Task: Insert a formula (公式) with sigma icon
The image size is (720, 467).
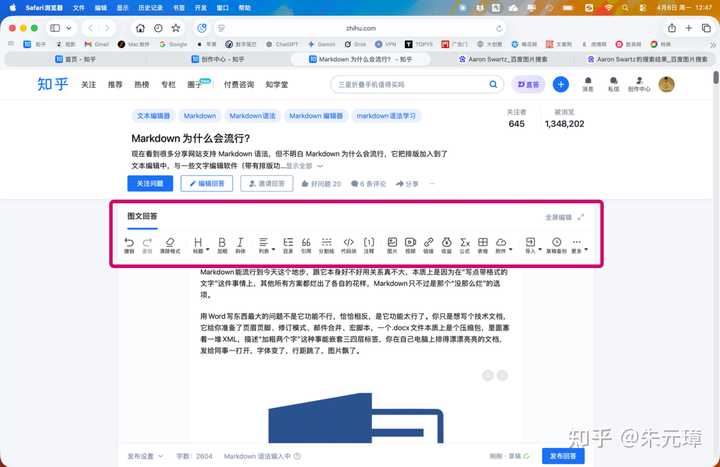Action: coord(465,244)
